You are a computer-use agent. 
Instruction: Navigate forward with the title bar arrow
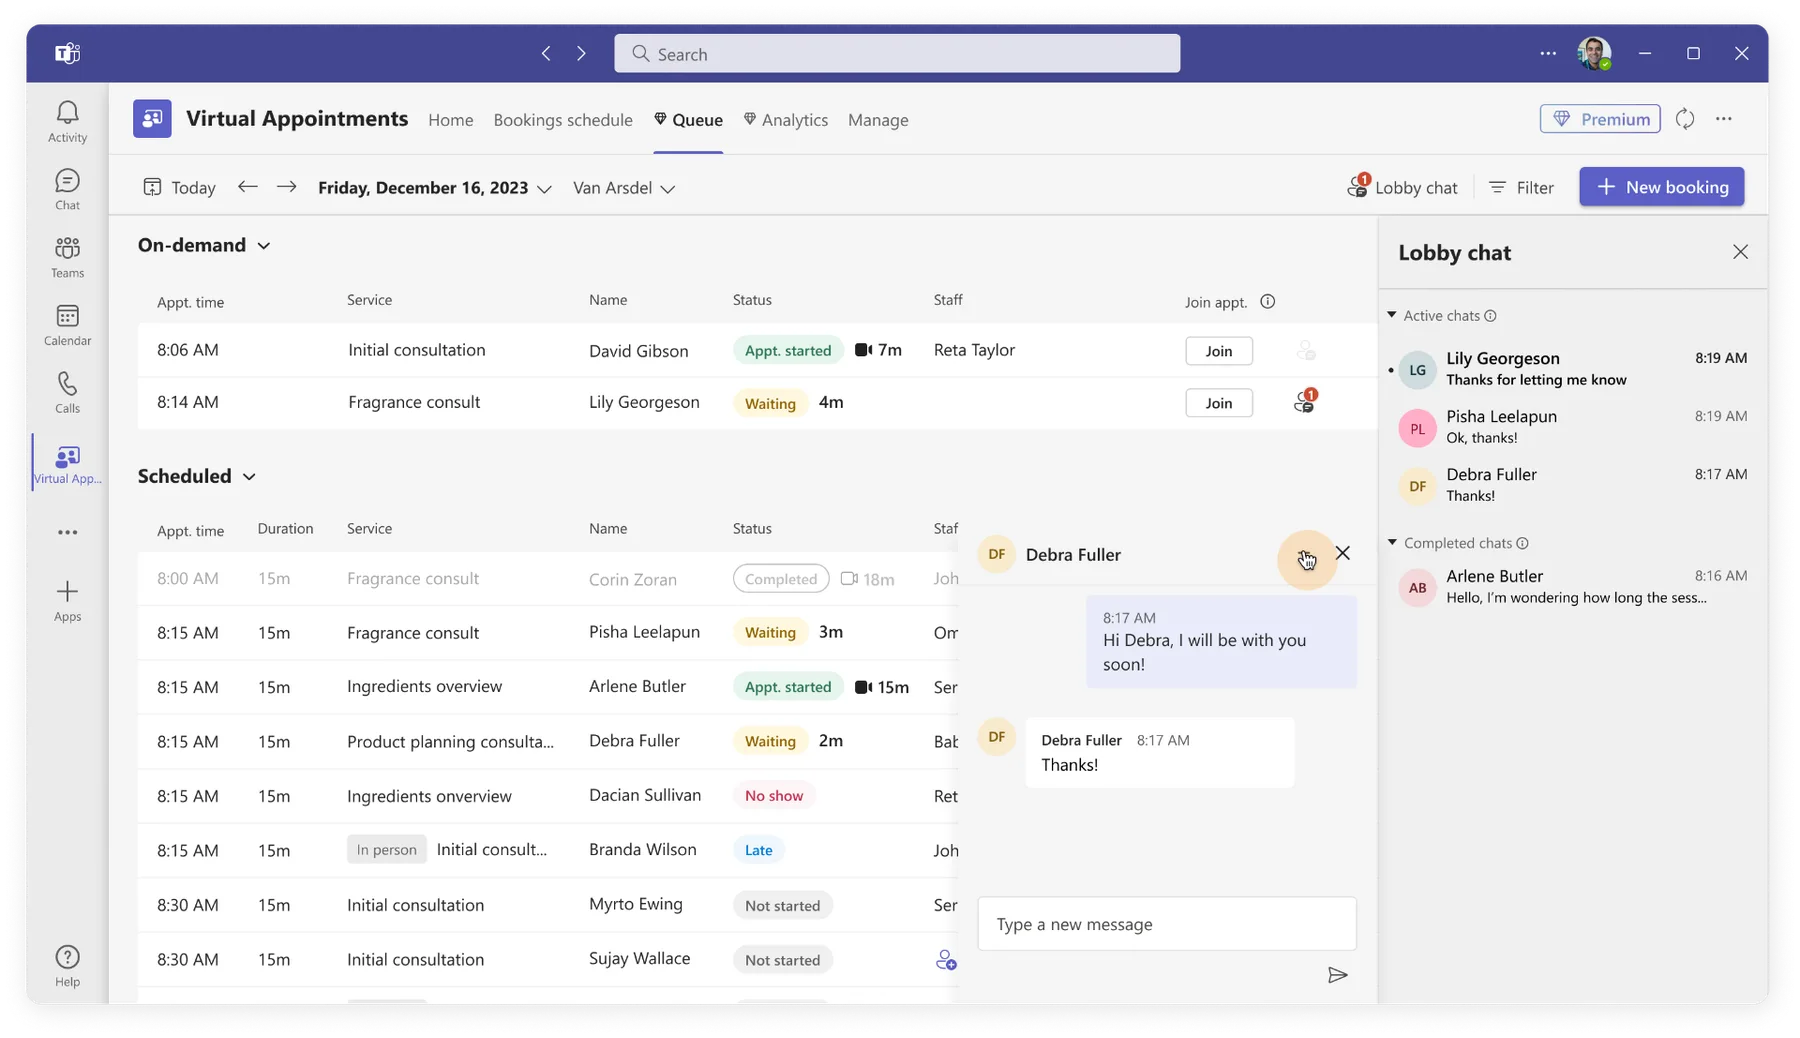[x=581, y=53]
